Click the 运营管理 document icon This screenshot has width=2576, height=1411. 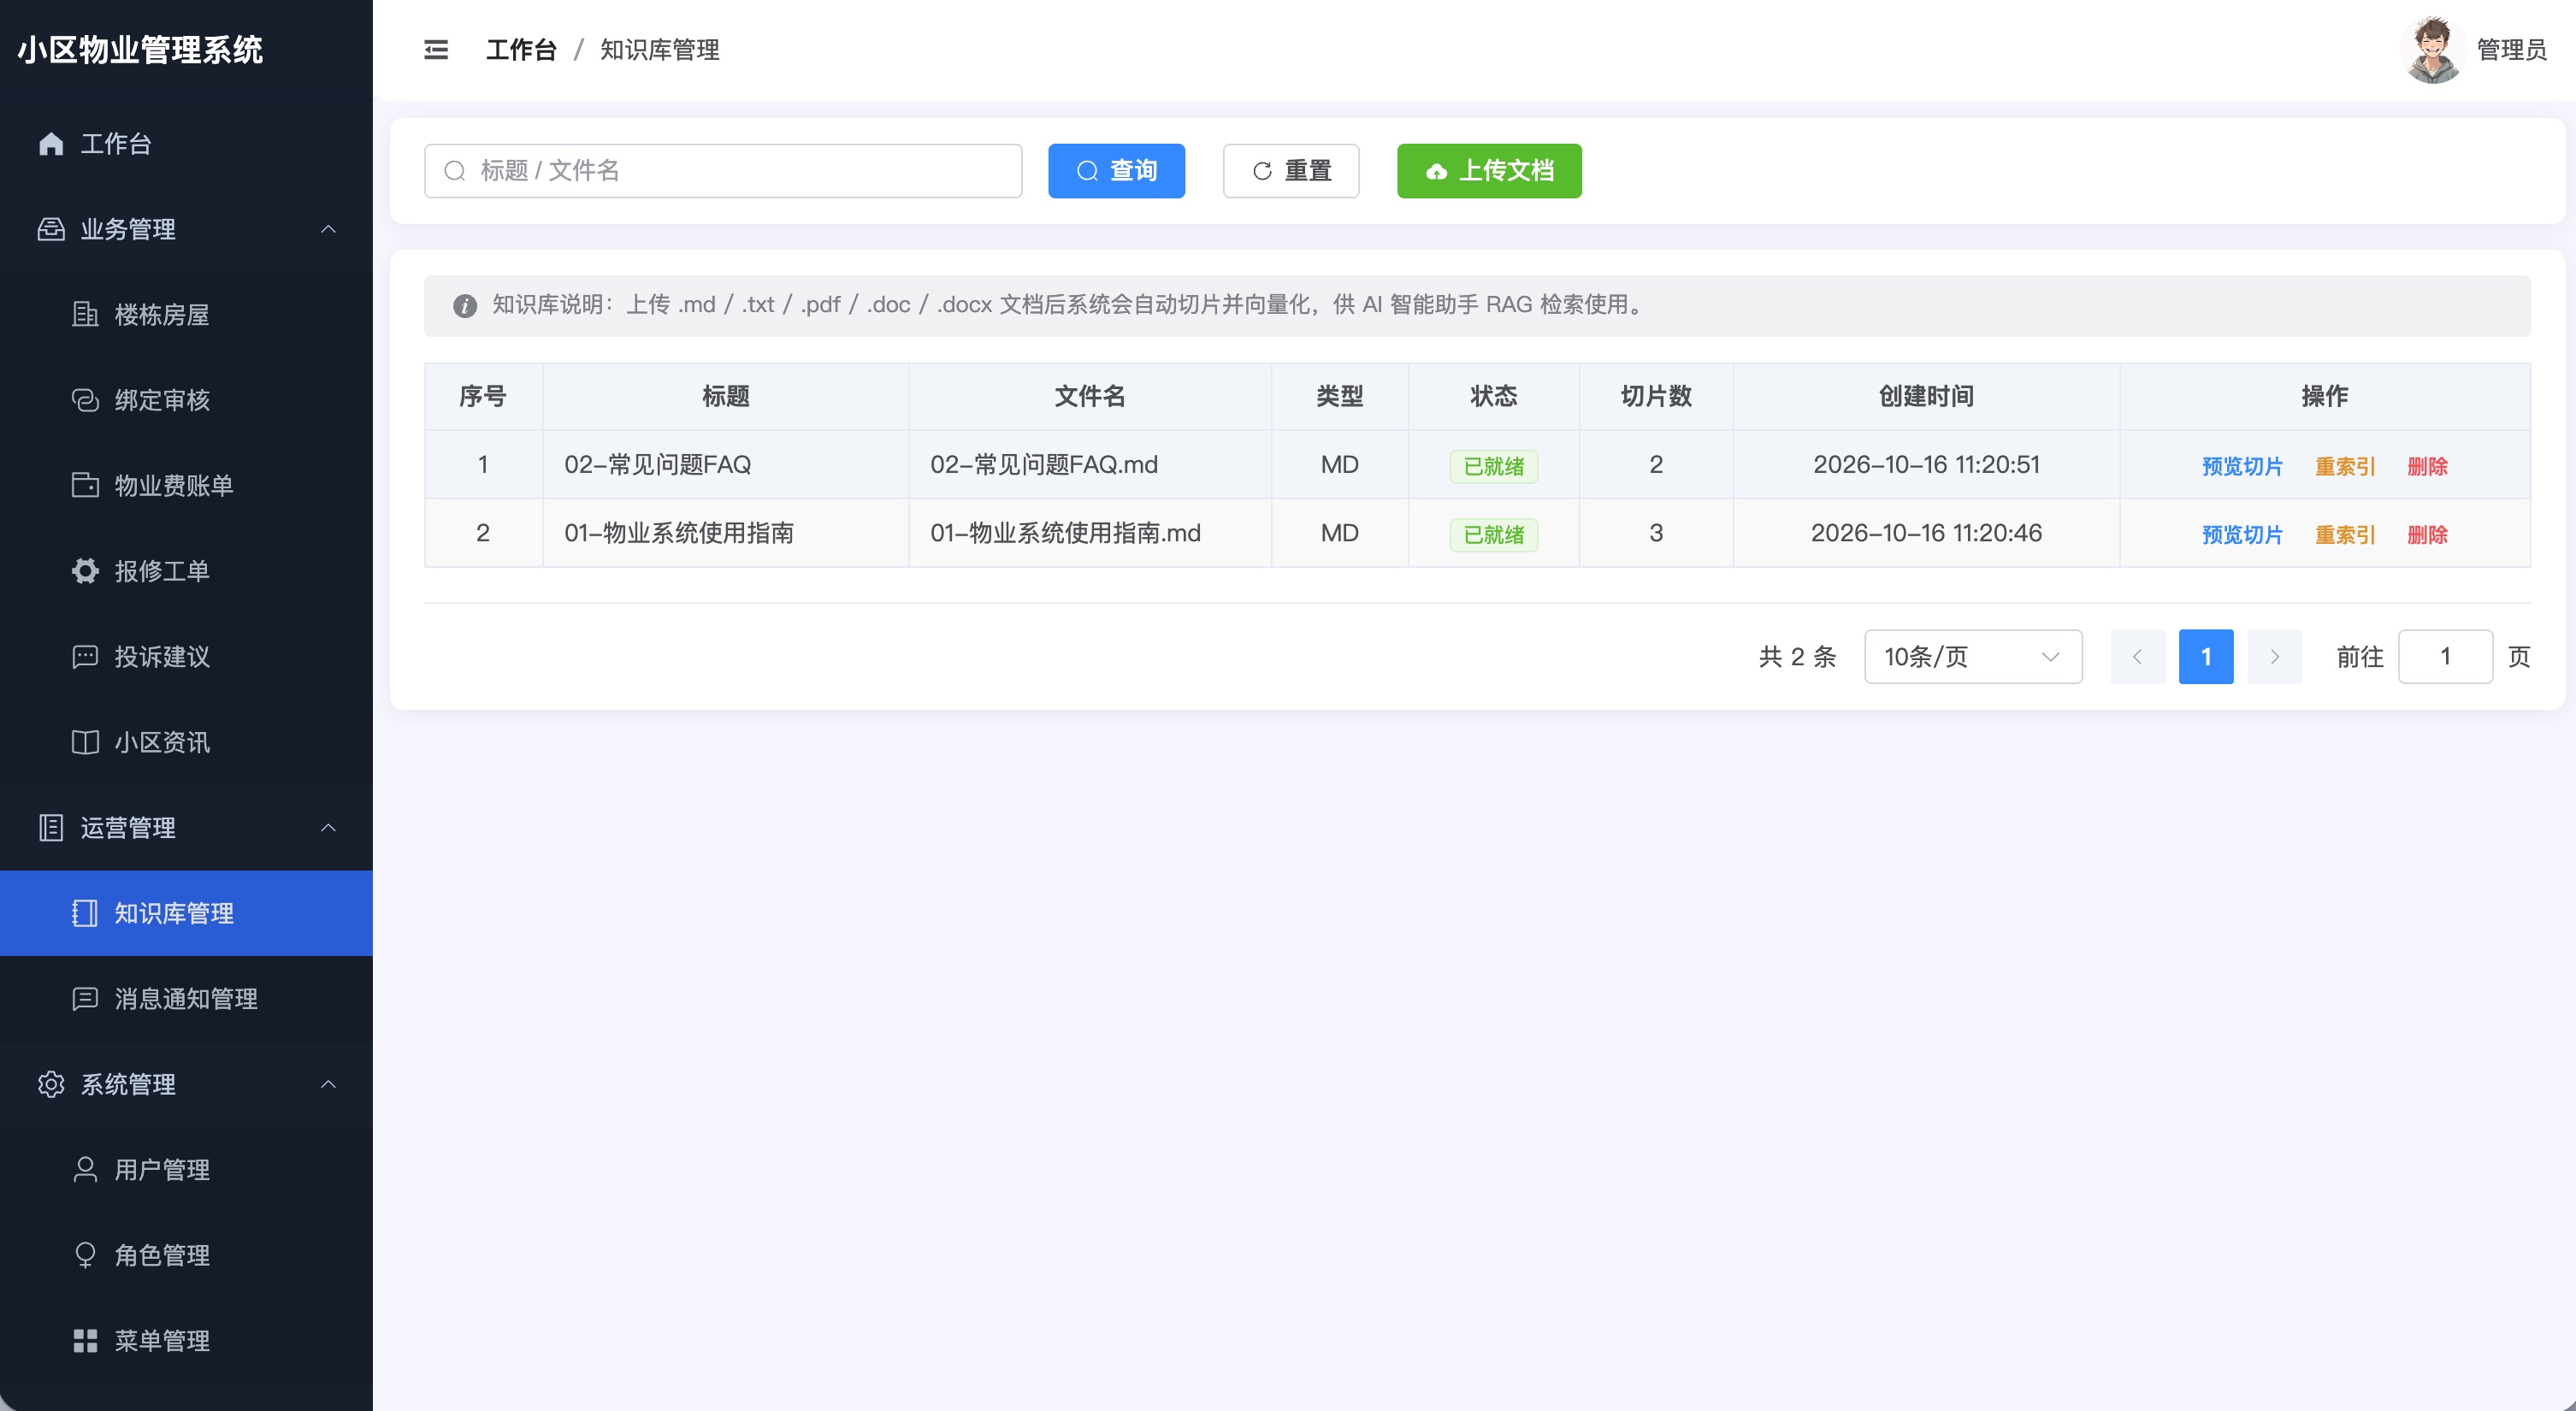click(x=51, y=827)
